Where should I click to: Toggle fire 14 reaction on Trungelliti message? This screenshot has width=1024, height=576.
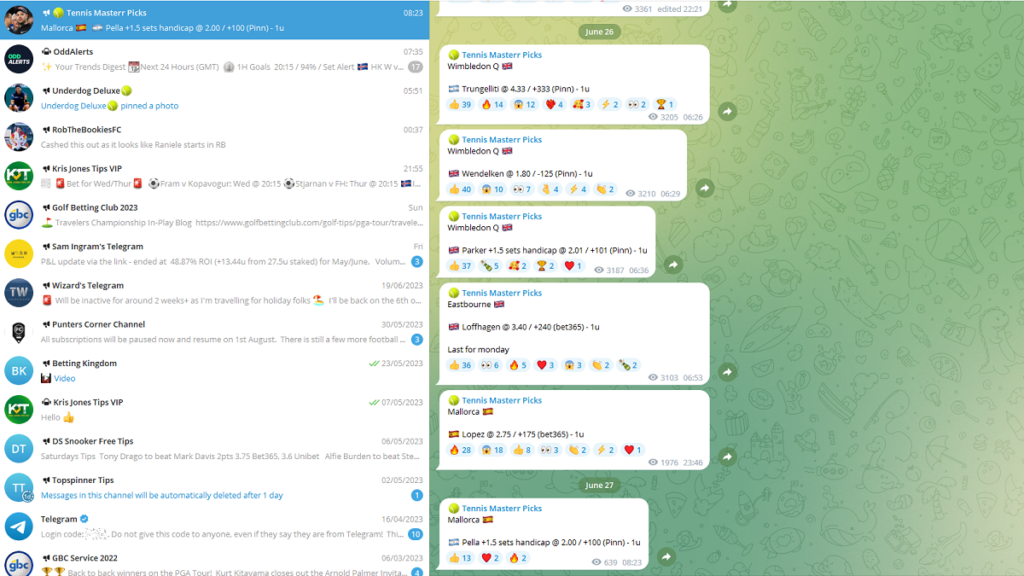[492, 104]
